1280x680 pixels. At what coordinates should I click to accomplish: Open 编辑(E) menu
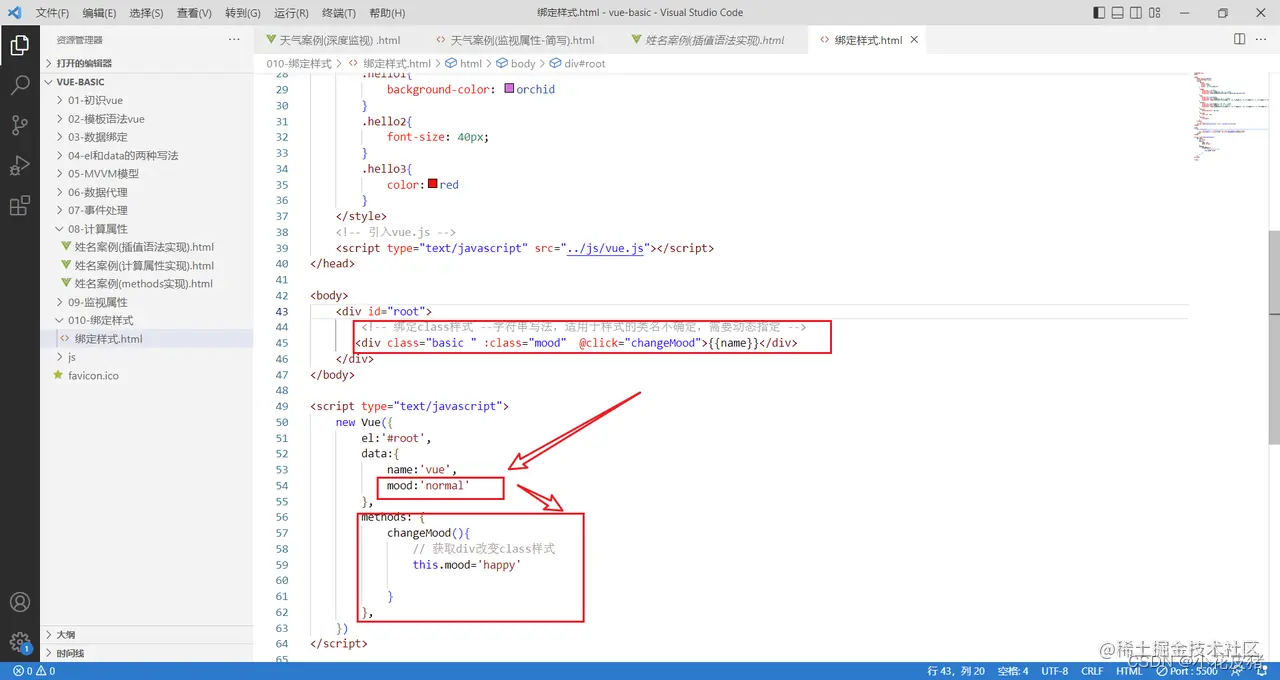(x=99, y=13)
